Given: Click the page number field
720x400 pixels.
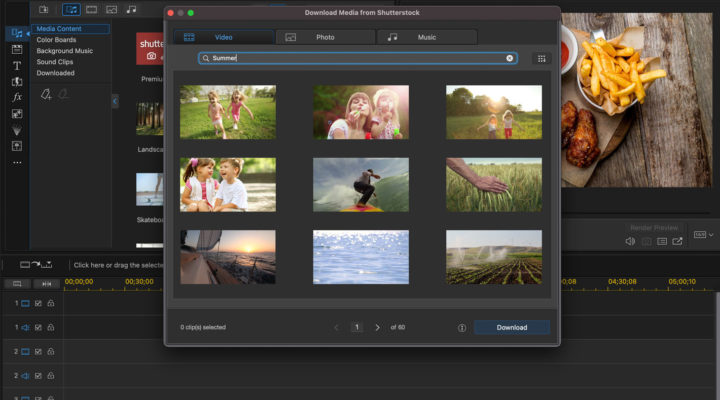Looking at the screenshot, I should point(357,327).
